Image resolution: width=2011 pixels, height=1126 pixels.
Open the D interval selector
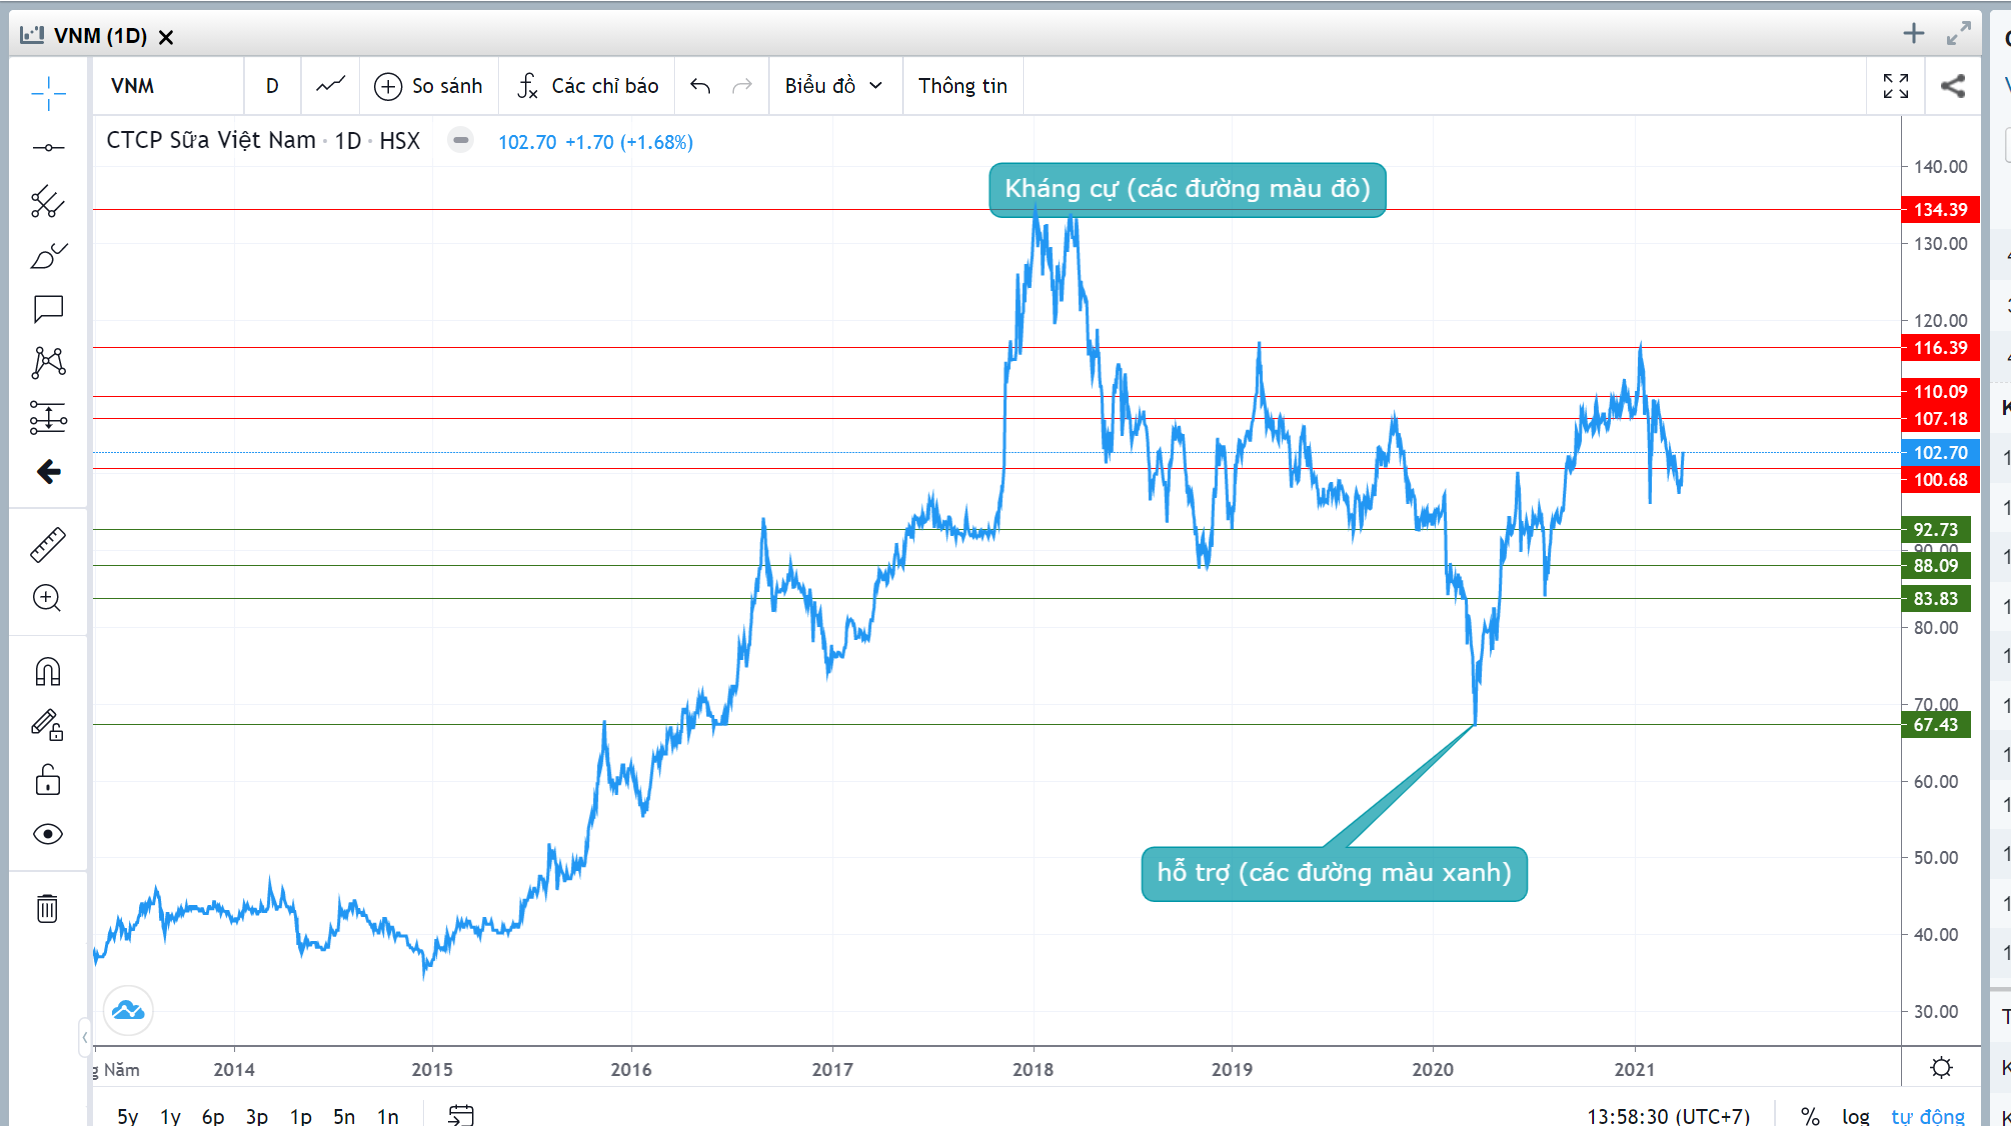(272, 86)
